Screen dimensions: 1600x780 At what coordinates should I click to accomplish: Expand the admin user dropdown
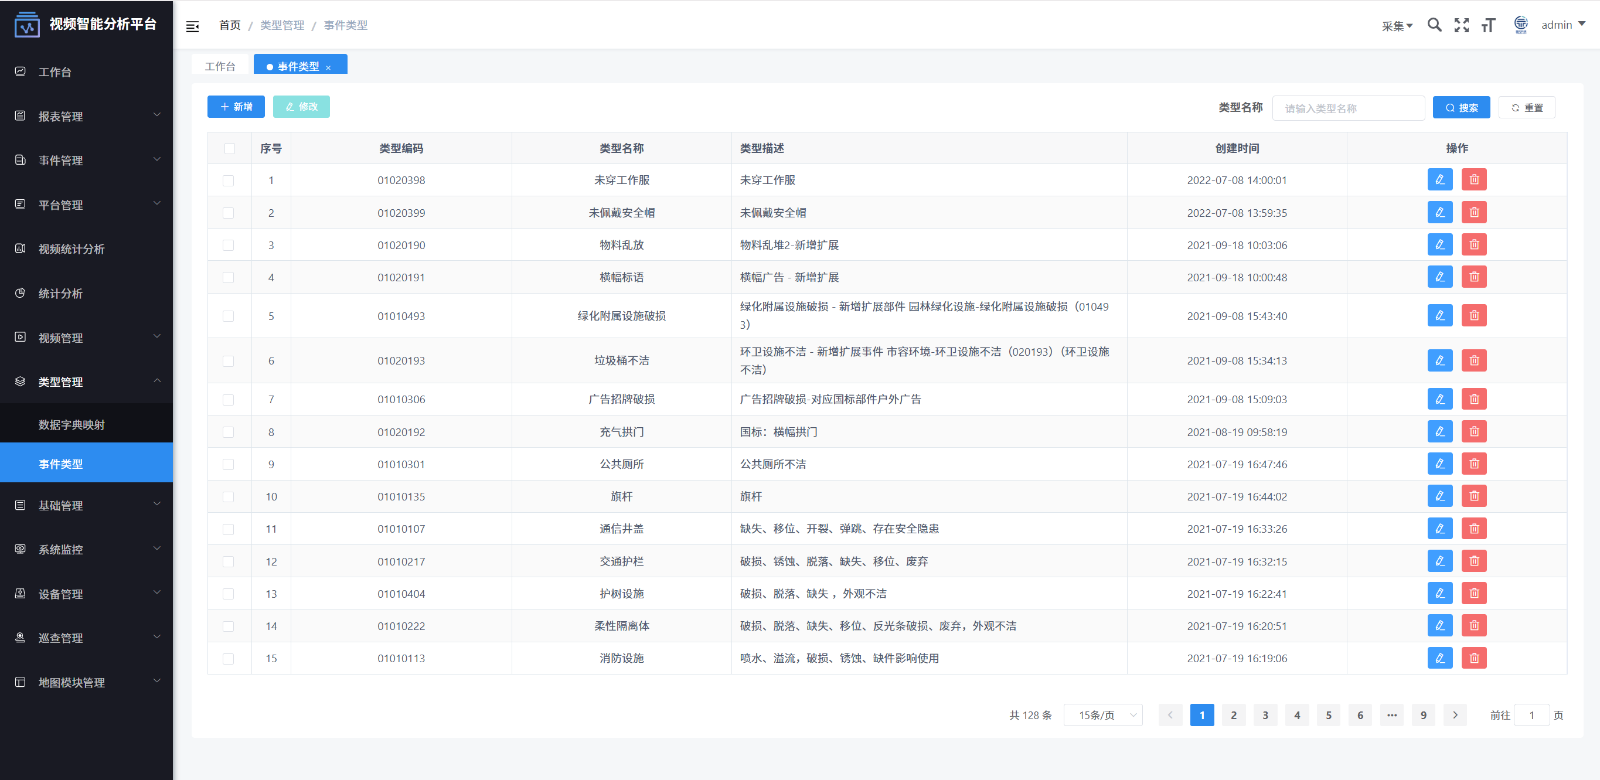pos(1563,25)
